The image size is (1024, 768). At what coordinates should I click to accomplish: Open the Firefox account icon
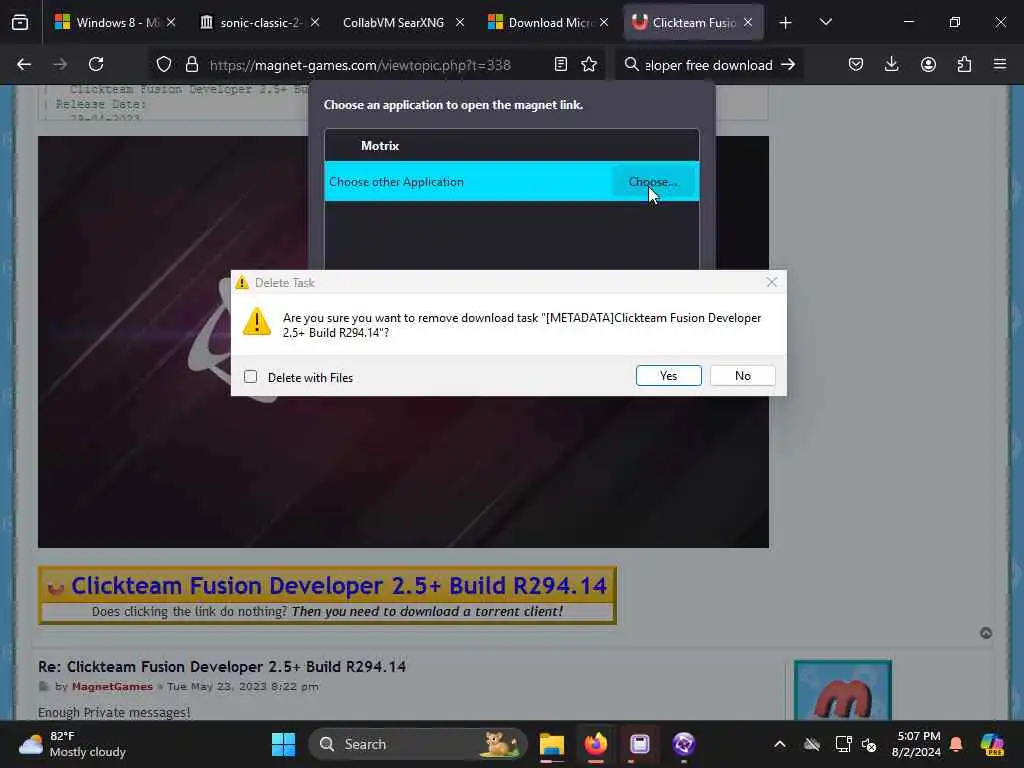928,64
